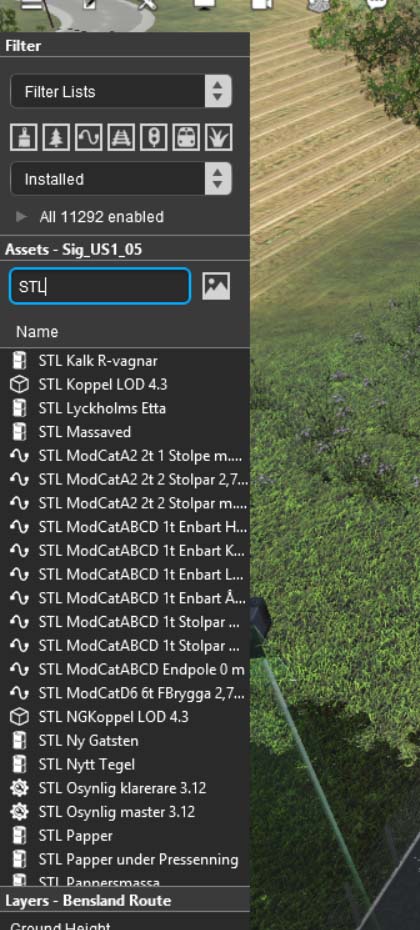Select the ground texture brush filter icon
This screenshot has height=930, width=420.
pyautogui.click(x=24, y=138)
